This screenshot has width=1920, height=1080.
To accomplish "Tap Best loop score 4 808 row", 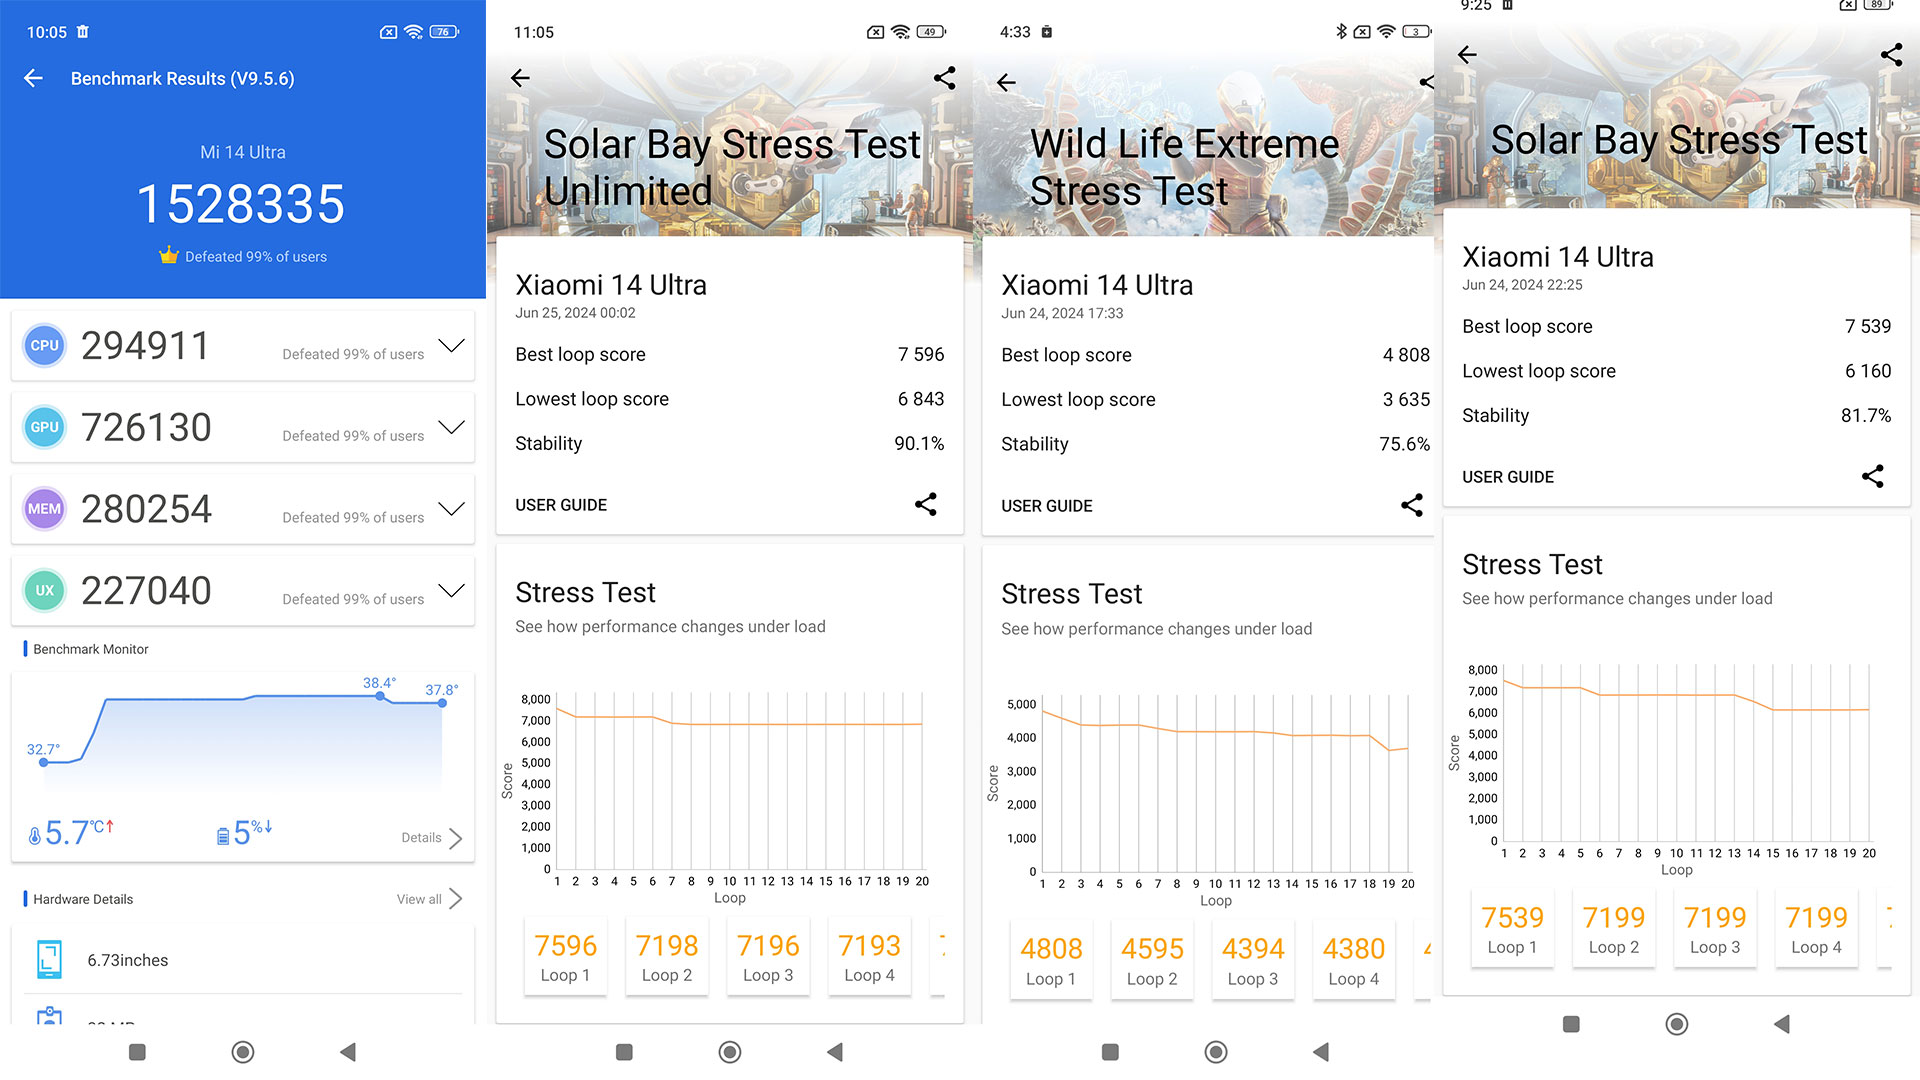I will coord(1215,355).
